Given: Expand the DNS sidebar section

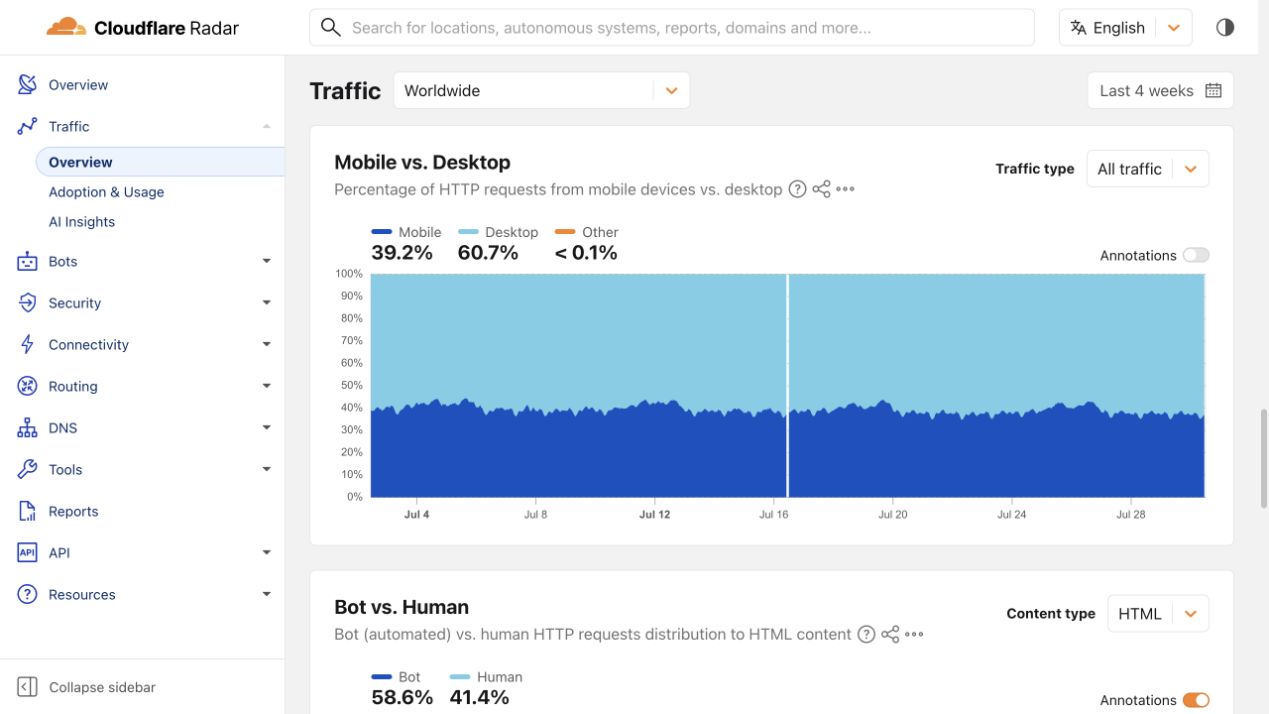Looking at the screenshot, I should click(x=266, y=428).
